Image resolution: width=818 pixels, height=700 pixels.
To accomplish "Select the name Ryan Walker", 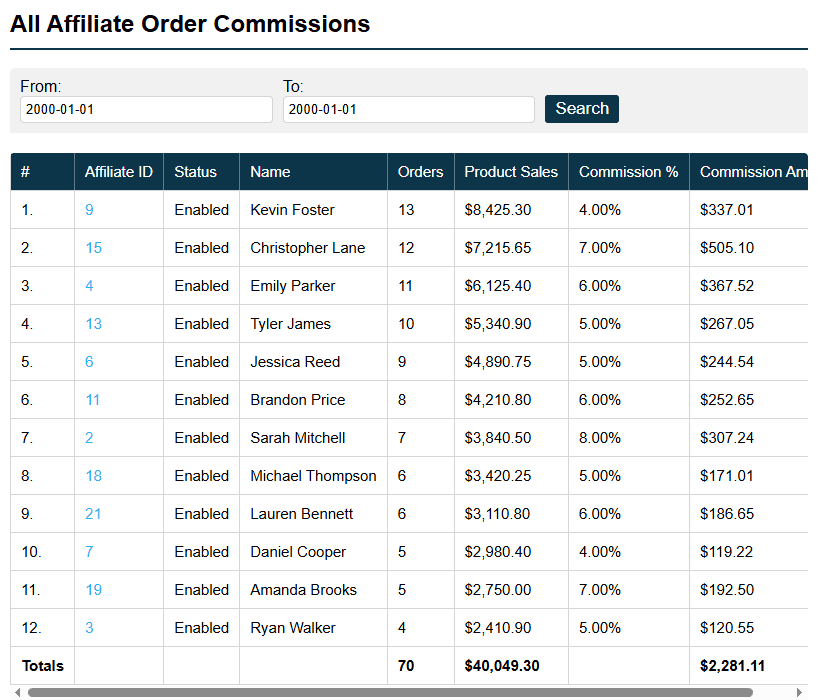I will pyautogui.click(x=293, y=628).
